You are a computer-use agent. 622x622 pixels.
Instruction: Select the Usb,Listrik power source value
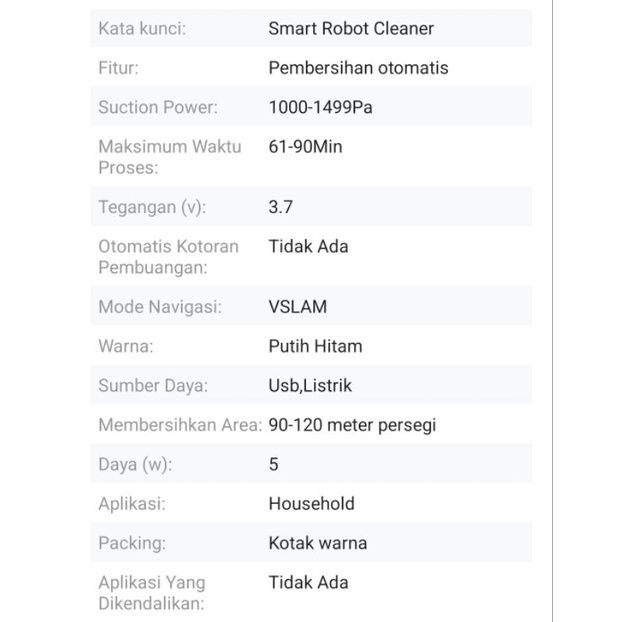pyautogui.click(x=310, y=386)
